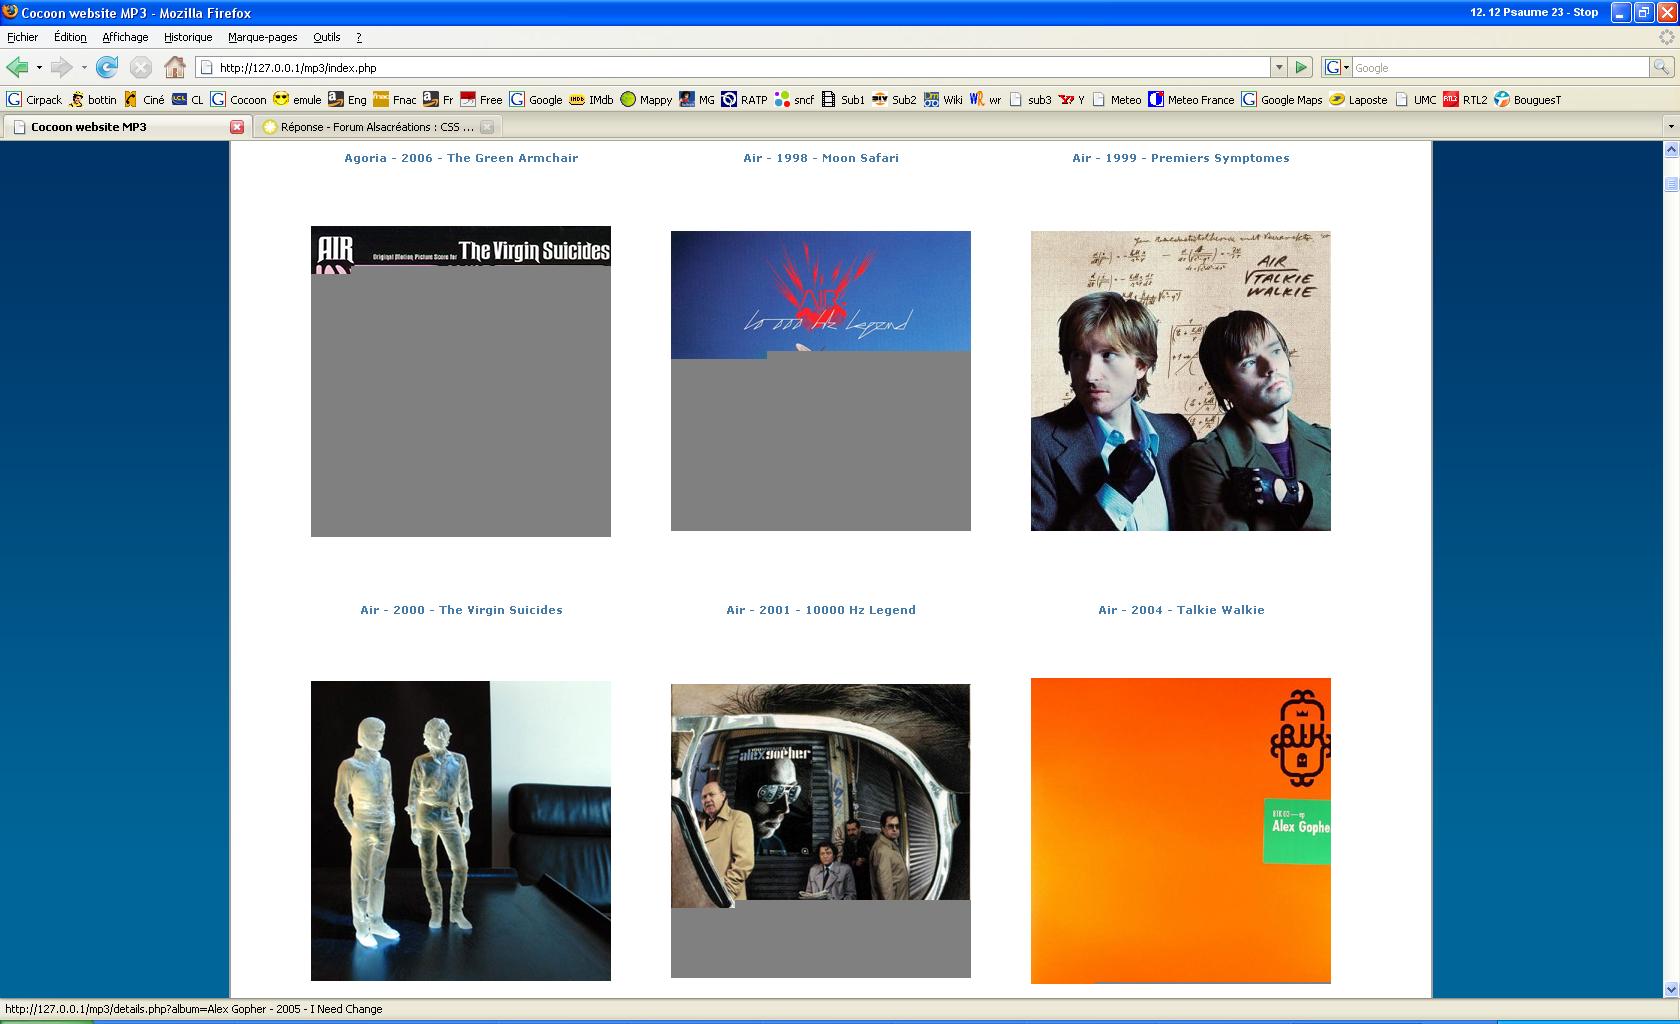Open the Affichage menu
Screen dimensions: 1680x1024
click(x=125, y=37)
